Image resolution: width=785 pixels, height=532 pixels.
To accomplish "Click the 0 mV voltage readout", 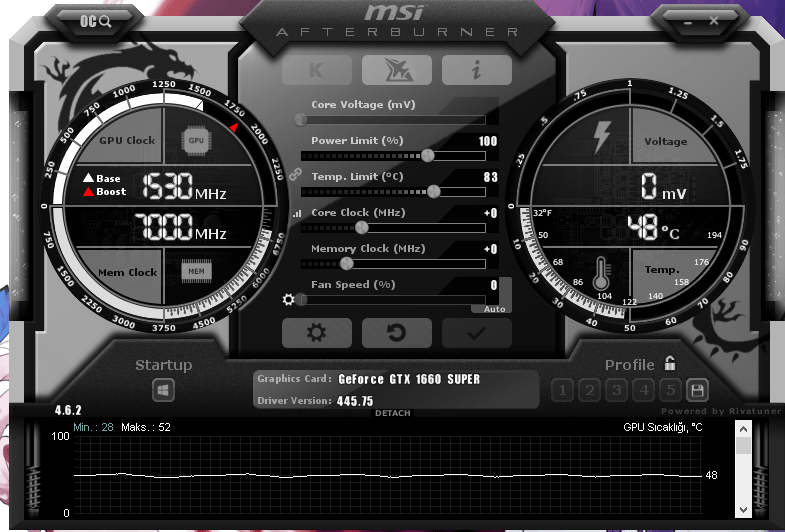I will 664,187.
